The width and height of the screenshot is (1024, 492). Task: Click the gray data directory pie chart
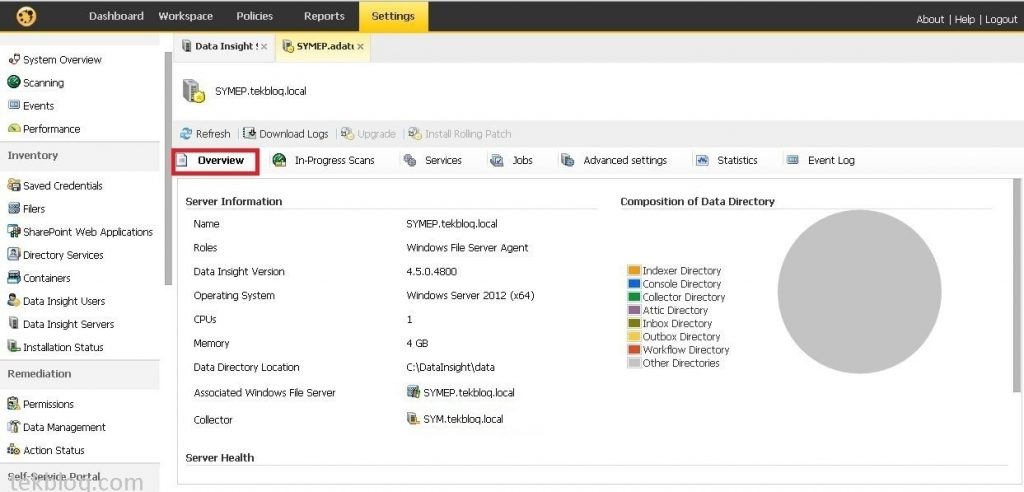859,291
